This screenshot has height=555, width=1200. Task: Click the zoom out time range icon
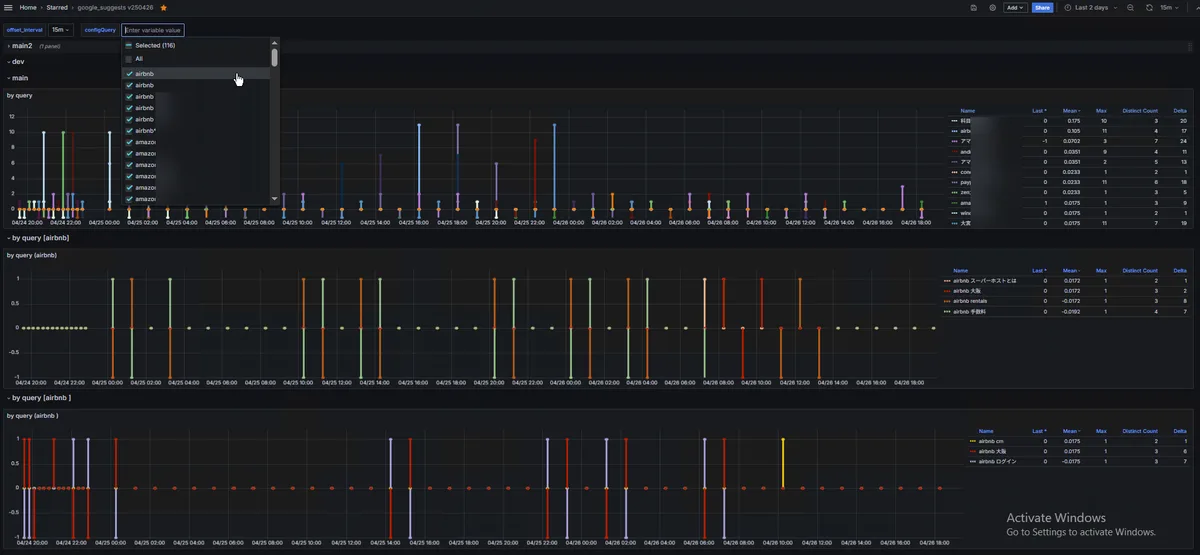point(1130,7)
